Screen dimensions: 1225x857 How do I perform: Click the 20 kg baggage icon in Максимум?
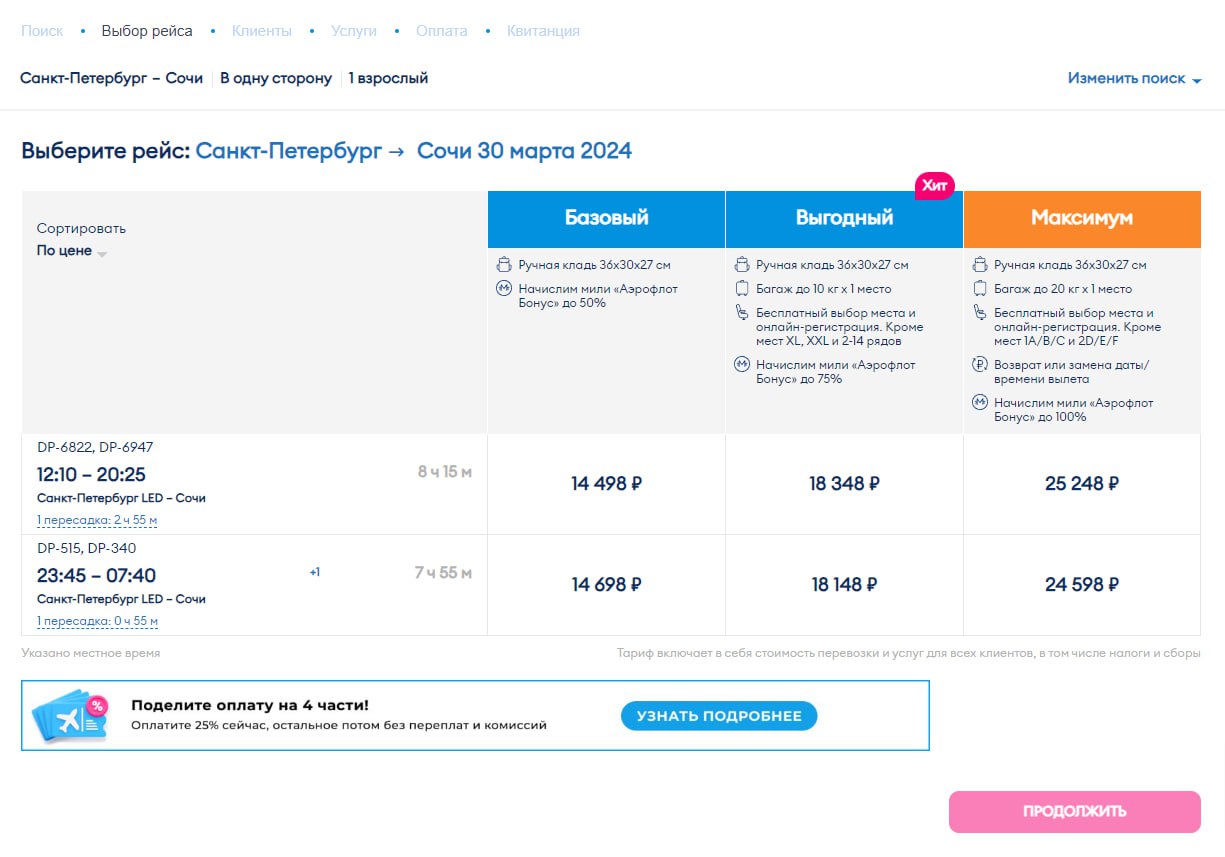[x=980, y=289]
